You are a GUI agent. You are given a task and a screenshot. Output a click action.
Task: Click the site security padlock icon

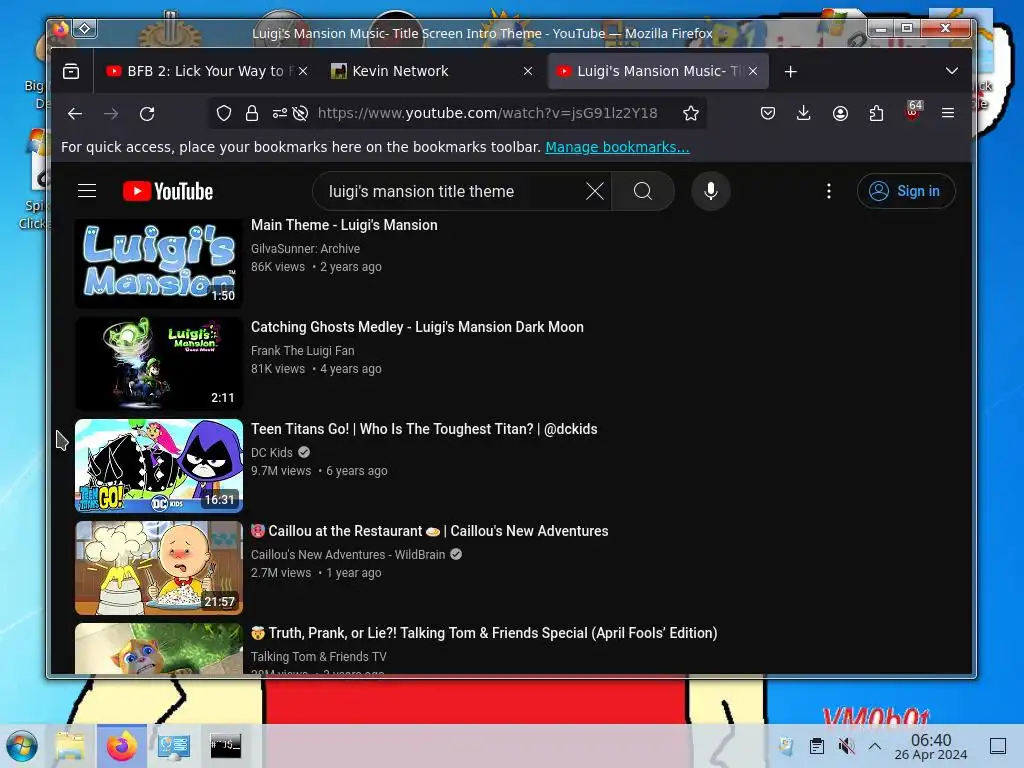[252, 114]
